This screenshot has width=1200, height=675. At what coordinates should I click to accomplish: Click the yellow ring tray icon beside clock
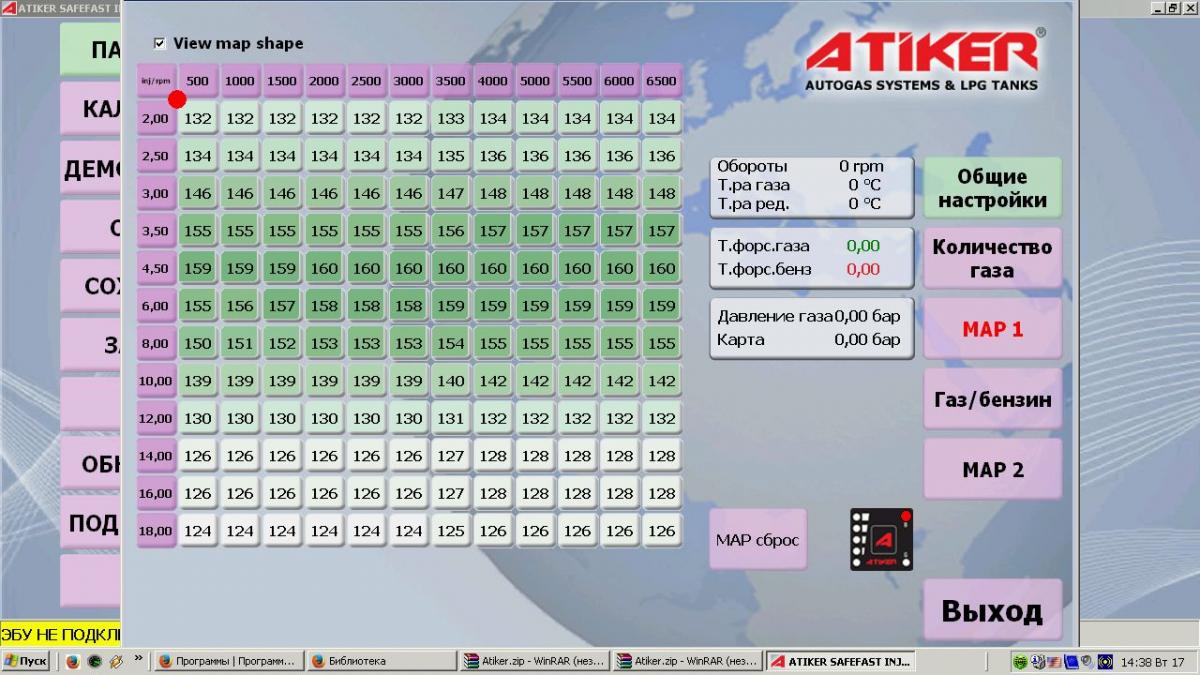[x=1105, y=661]
